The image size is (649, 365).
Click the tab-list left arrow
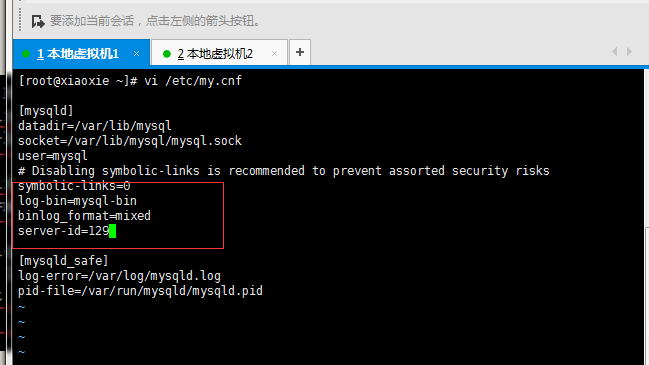(615, 51)
